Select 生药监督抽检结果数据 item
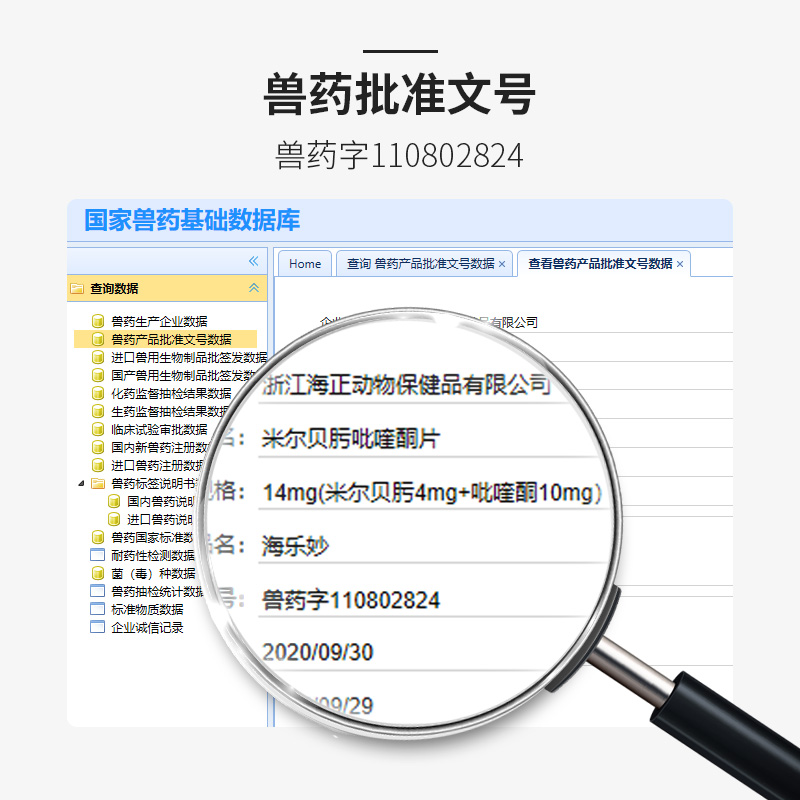This screenshot has width=800, height=800. [170, 411]
